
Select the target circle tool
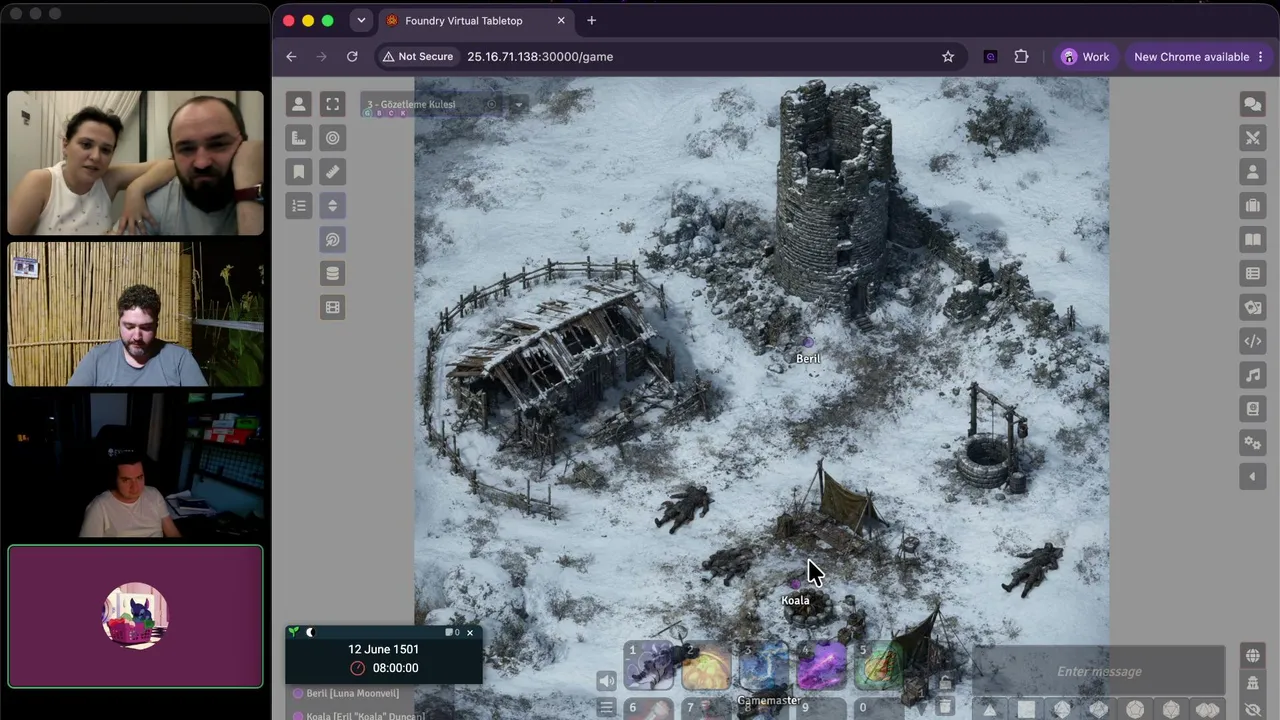(x=333, y=138)
